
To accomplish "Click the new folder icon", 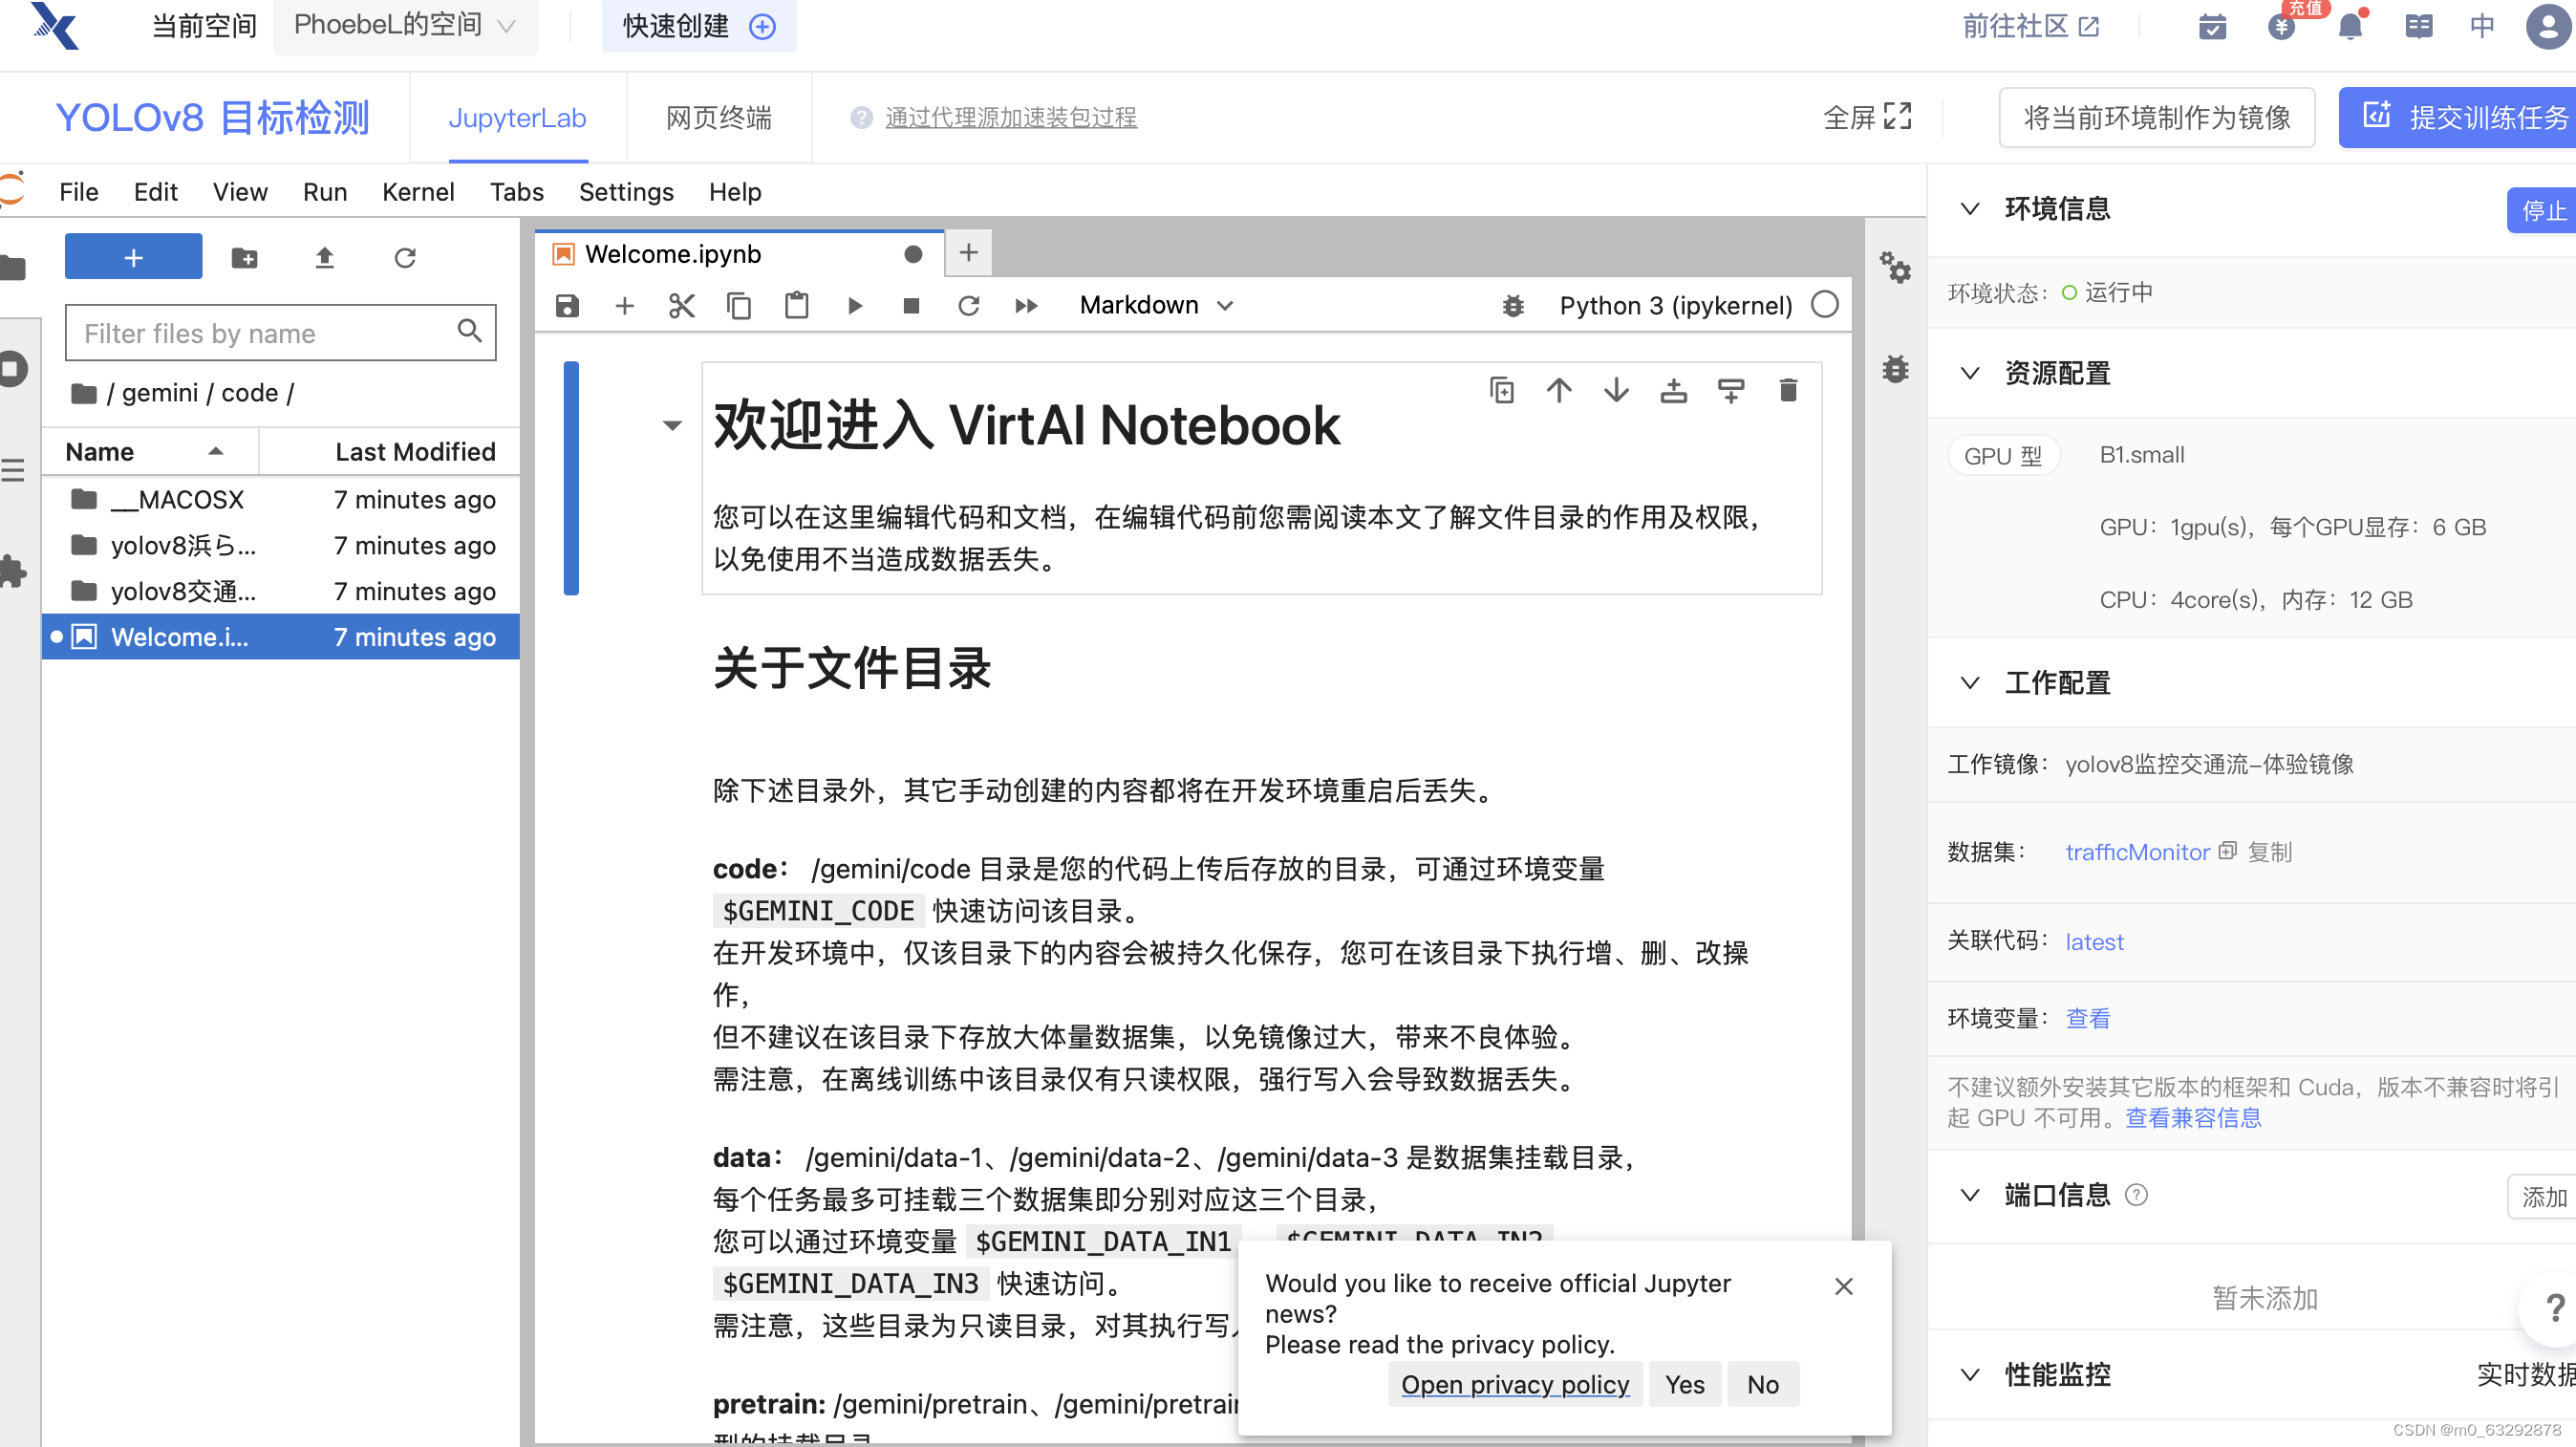I will 244,258.
